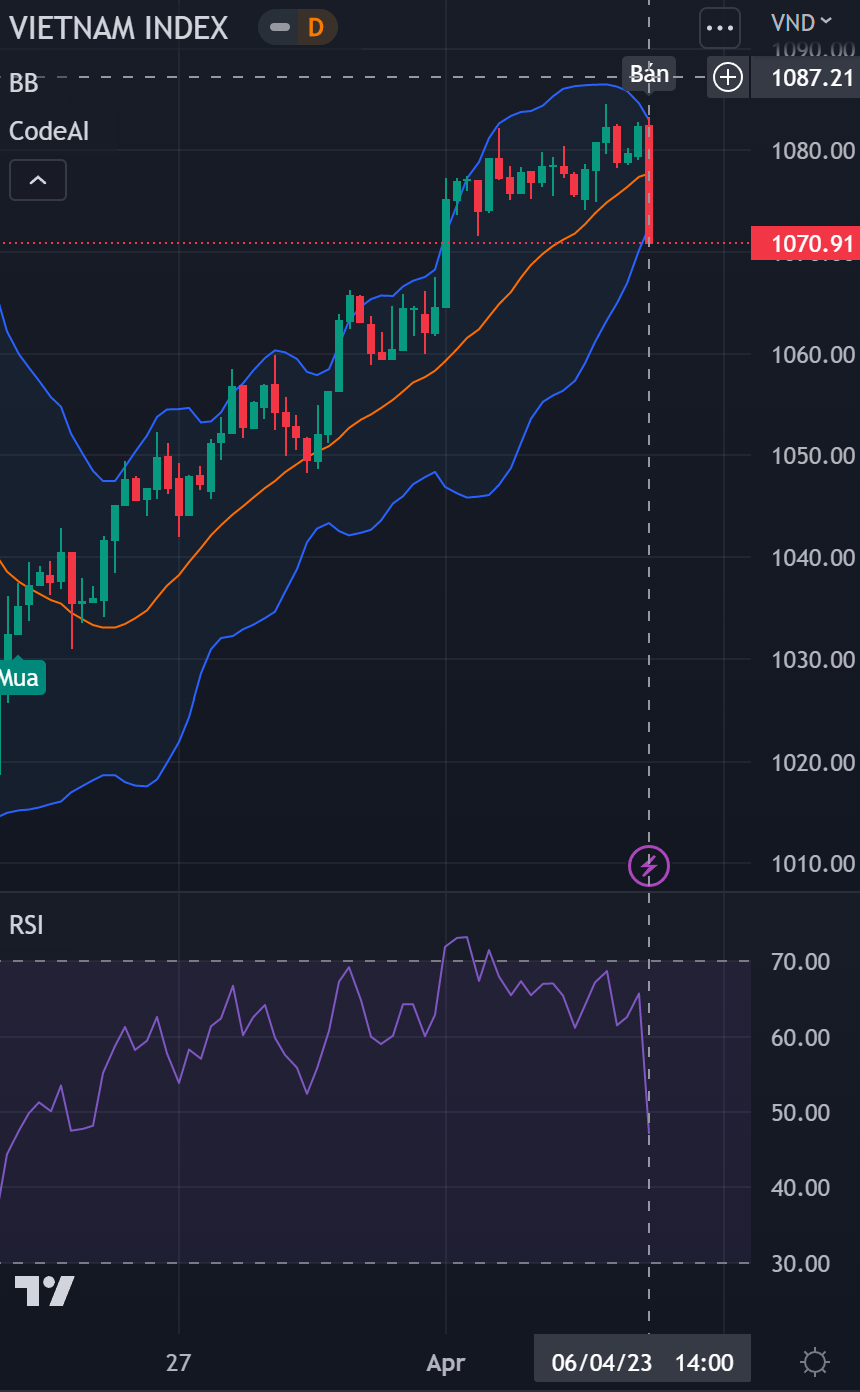Select the RSI indicator label
This screenshot has height=1392, width=860.
(26, 925)
